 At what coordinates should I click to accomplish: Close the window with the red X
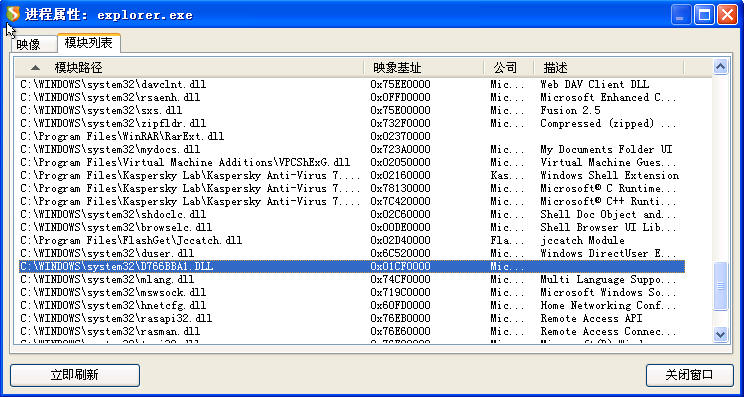tap(727, 15)
